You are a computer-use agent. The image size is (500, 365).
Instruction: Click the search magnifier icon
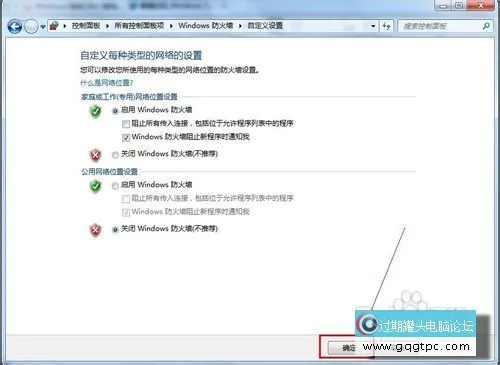pyautogui.click(x=486, y=26)
